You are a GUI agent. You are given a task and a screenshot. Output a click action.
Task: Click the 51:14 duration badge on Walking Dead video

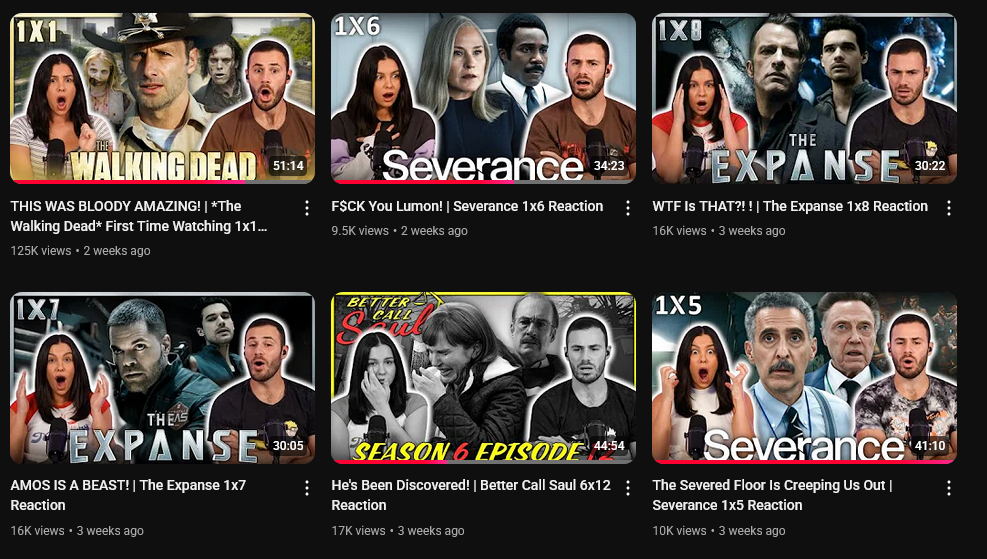tap(288, 166)
